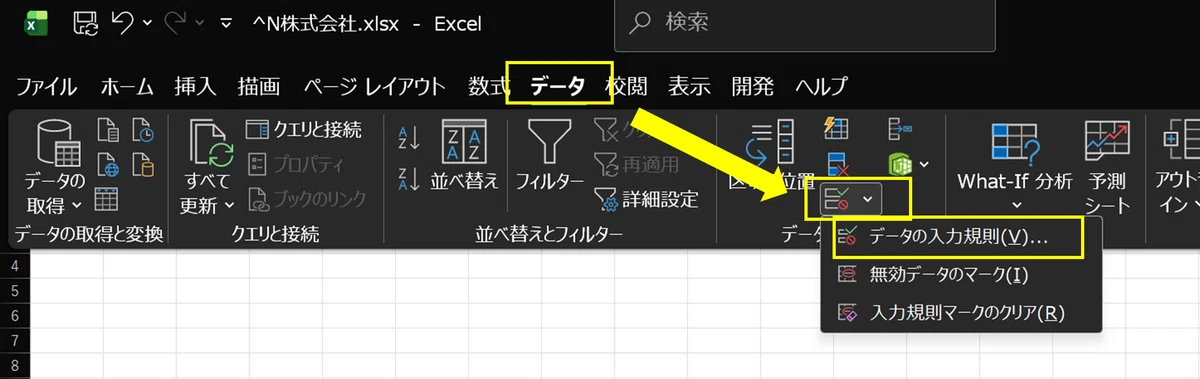Switch to the 表示 tab
Viewport: 1200px width, 379px height.
(689, 86)
